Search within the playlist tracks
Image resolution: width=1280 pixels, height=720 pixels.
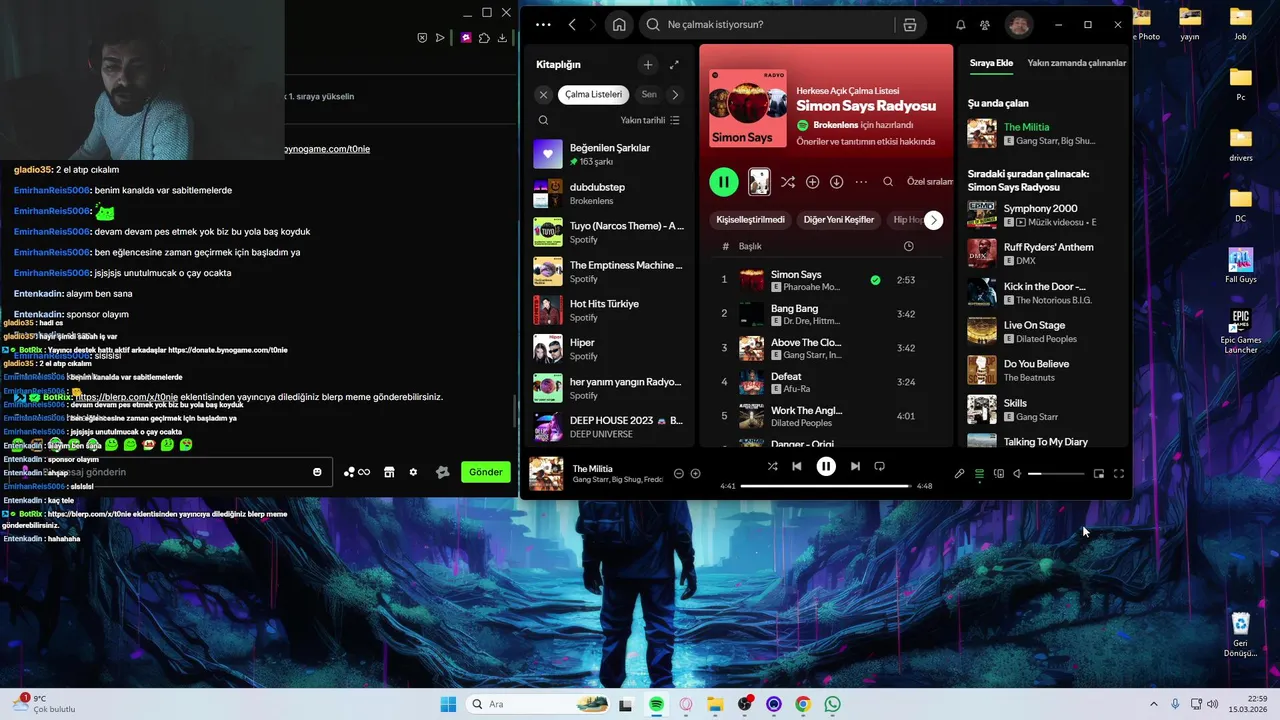[888, 182]
